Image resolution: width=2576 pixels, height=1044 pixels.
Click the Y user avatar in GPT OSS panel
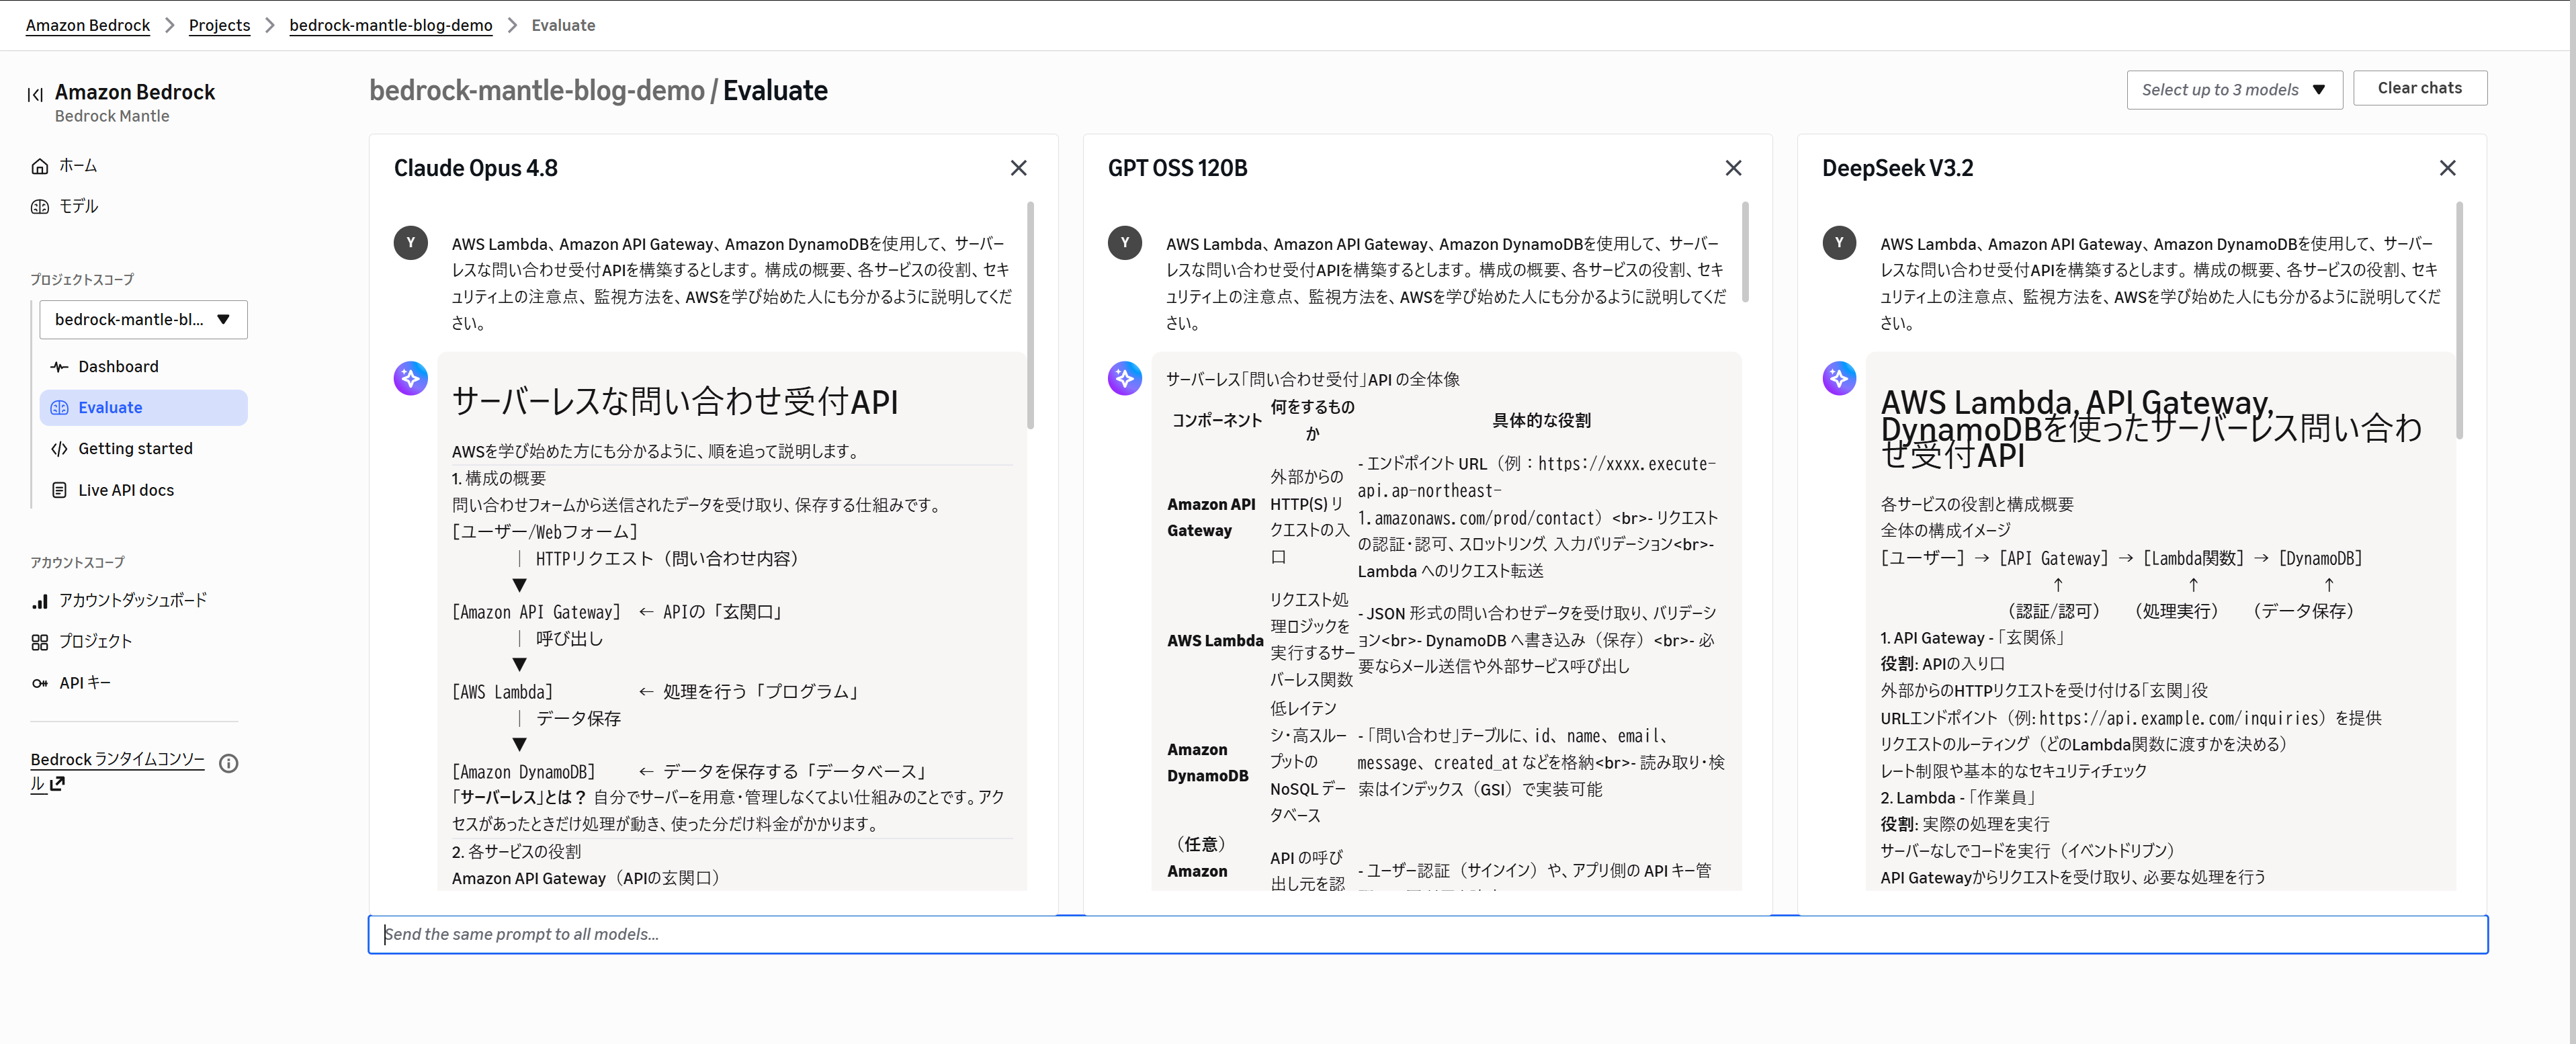point(1124,243)
